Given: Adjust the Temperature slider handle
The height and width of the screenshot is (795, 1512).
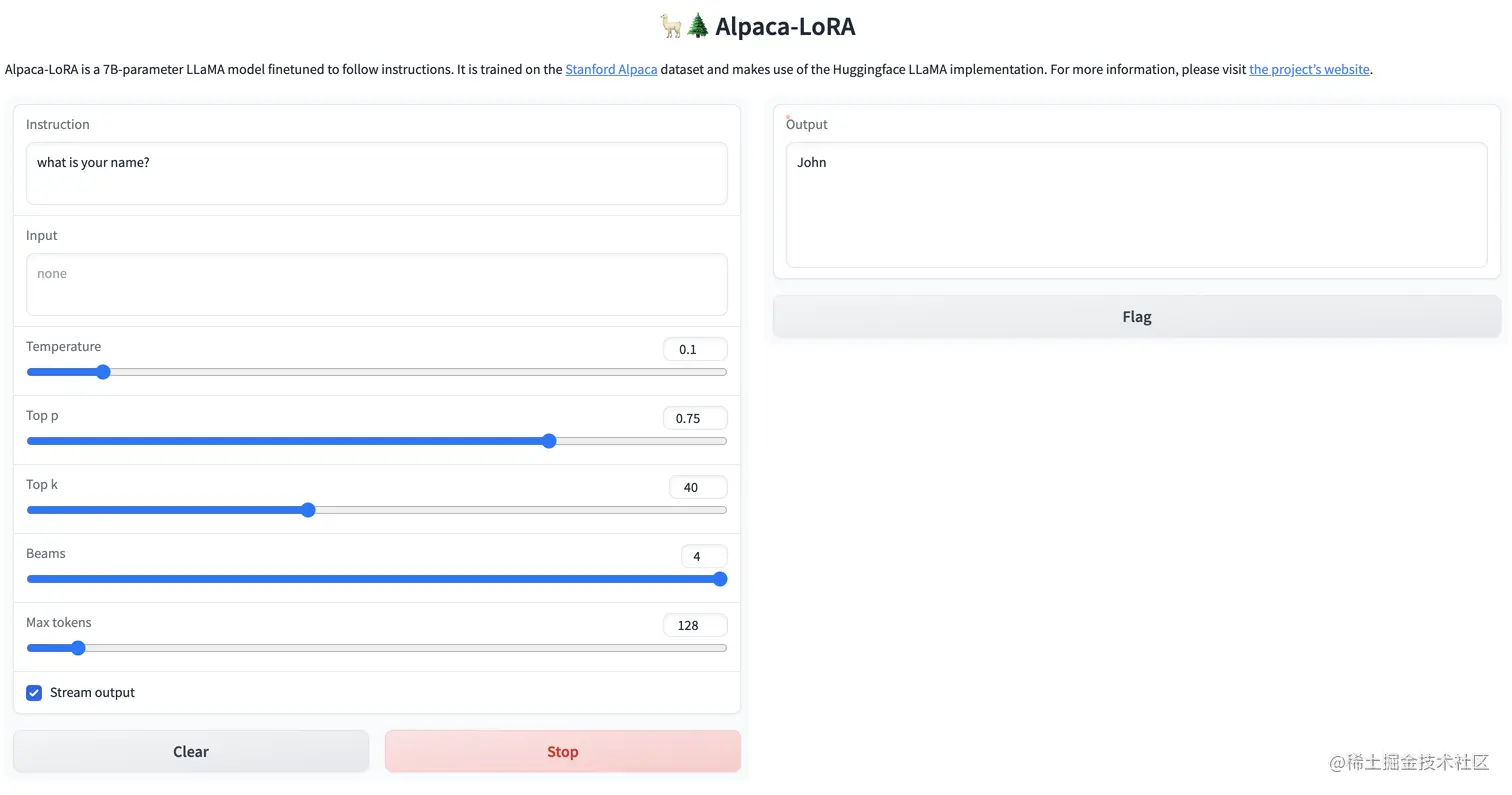Looking at the screenshot, I should (x=102, y=372).
